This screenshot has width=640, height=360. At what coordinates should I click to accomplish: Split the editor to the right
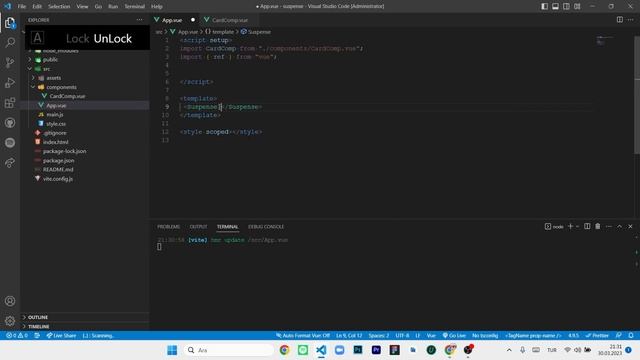620,20
